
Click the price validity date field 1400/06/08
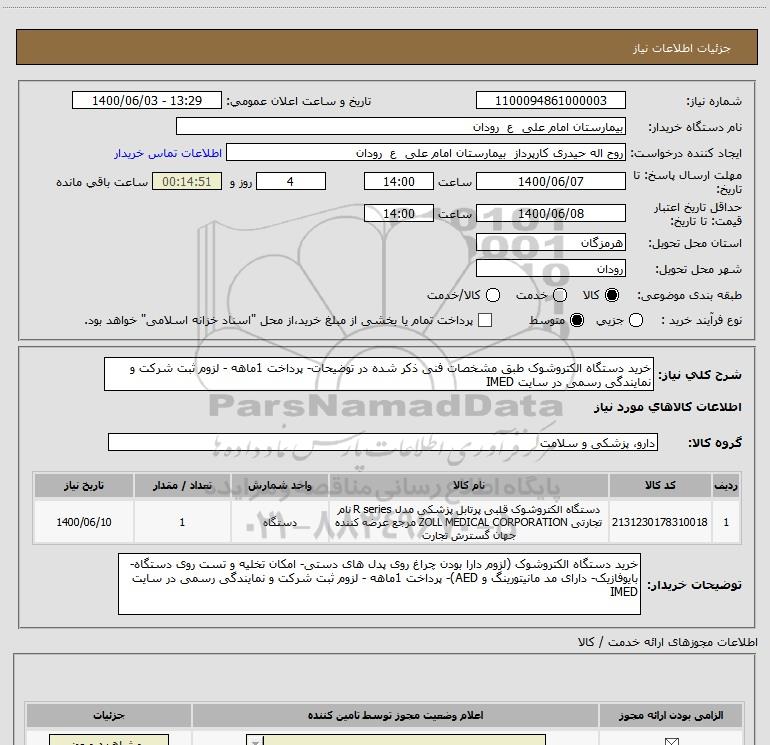click(x=550, y=214)
